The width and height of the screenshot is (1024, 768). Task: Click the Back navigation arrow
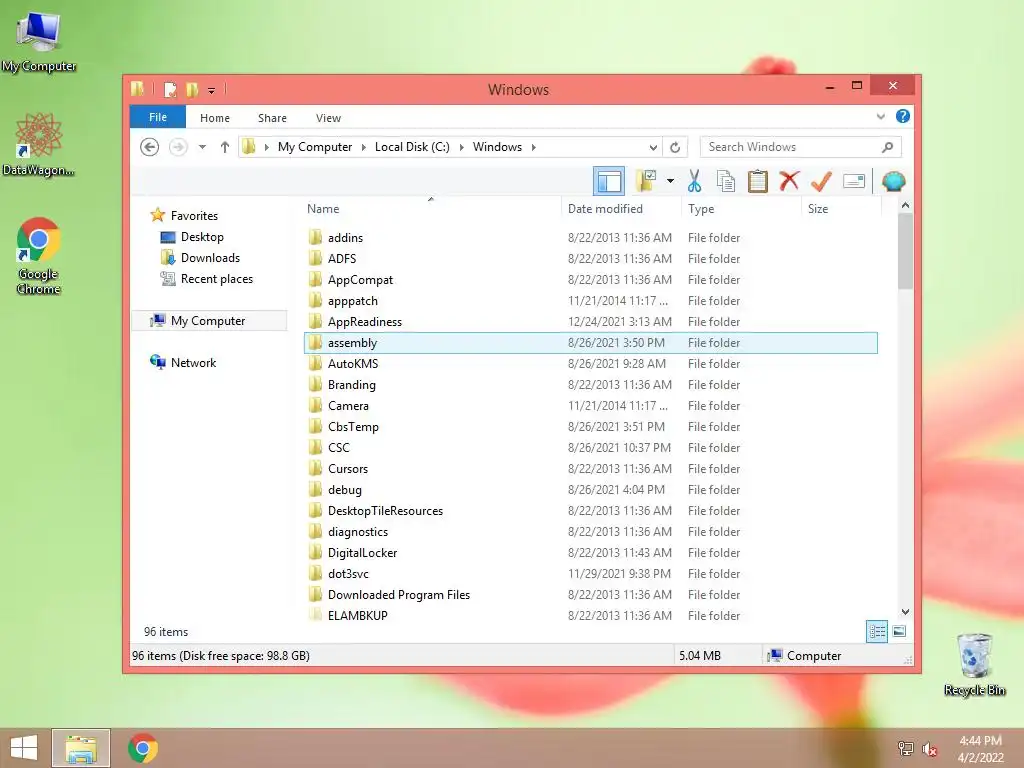click(150, 147)
